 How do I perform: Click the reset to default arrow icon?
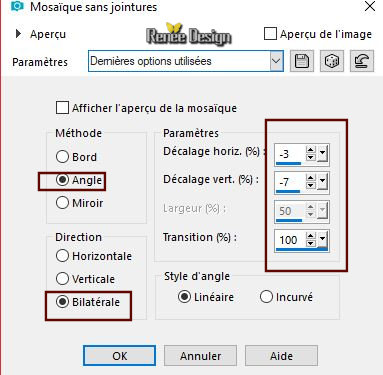[362, 61]
